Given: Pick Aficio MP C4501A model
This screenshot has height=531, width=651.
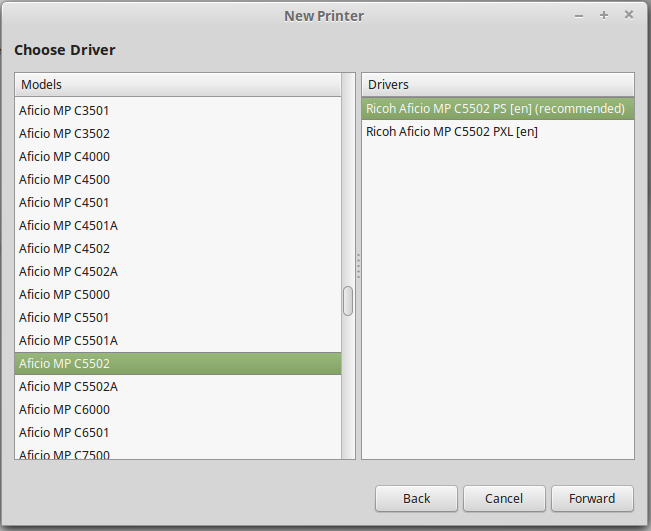Looking at the screenshot, I should [178, 225].
